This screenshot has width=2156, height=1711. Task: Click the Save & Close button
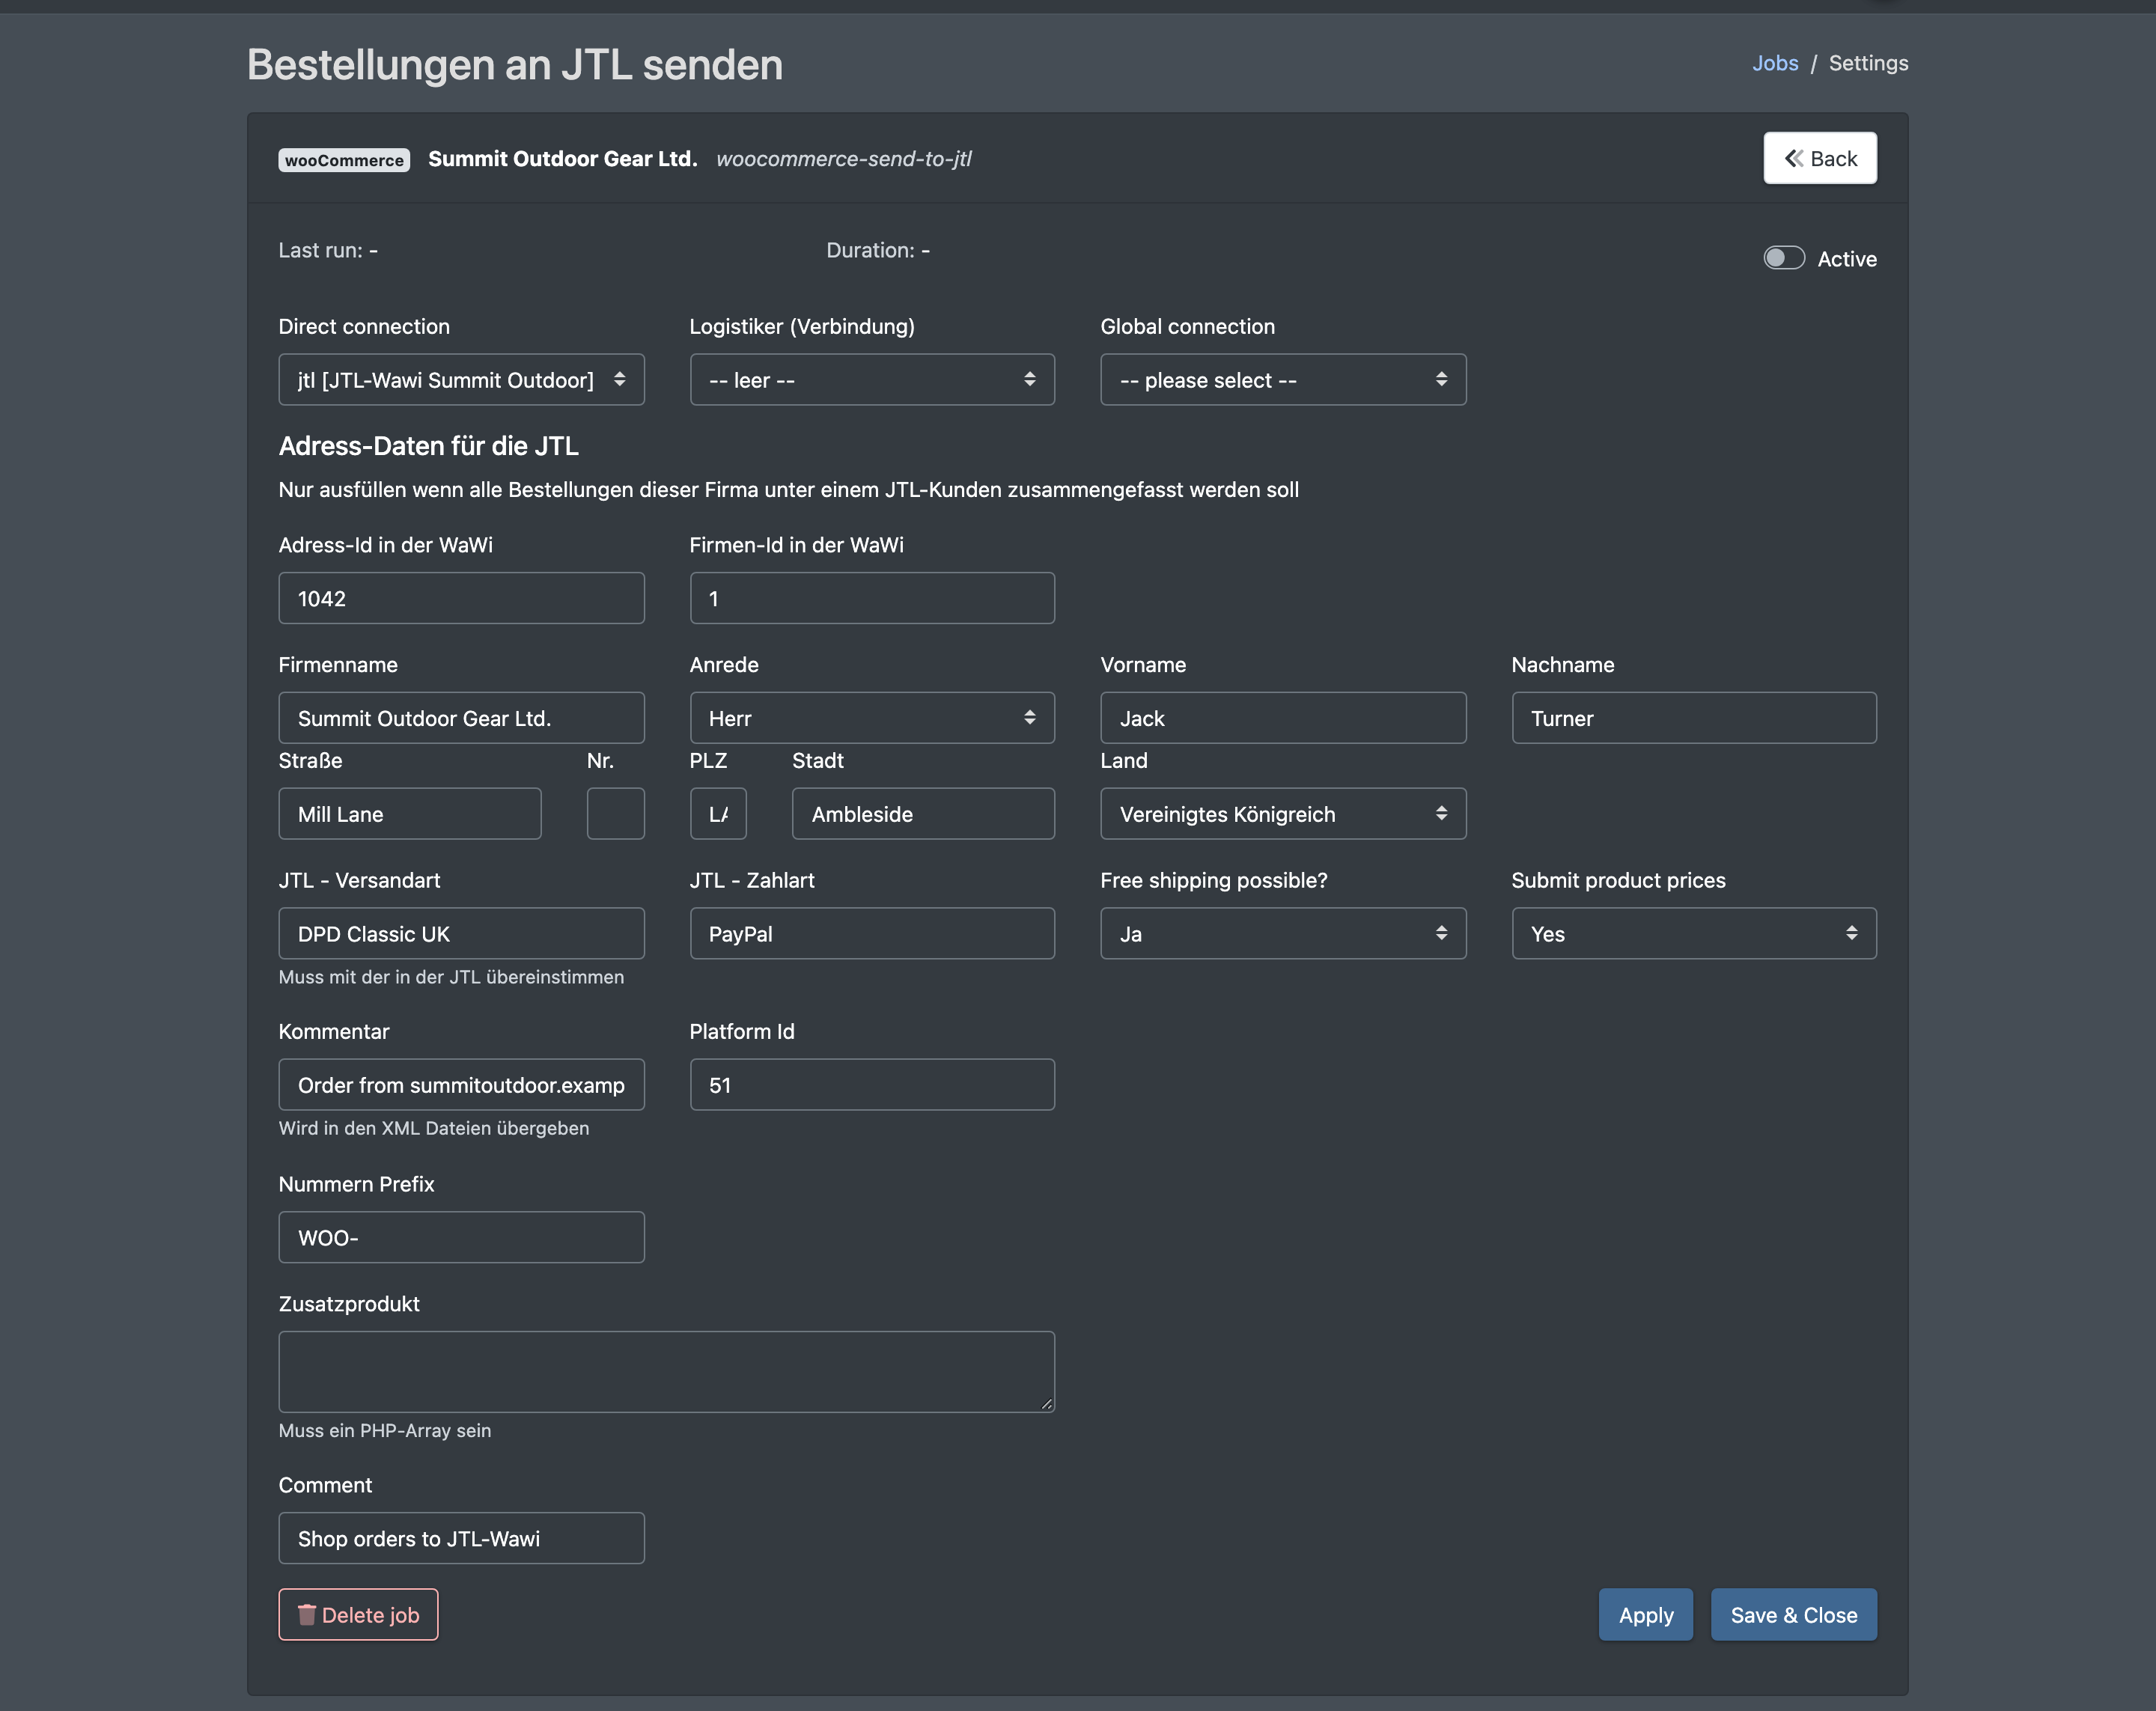coord(1793,1615)
